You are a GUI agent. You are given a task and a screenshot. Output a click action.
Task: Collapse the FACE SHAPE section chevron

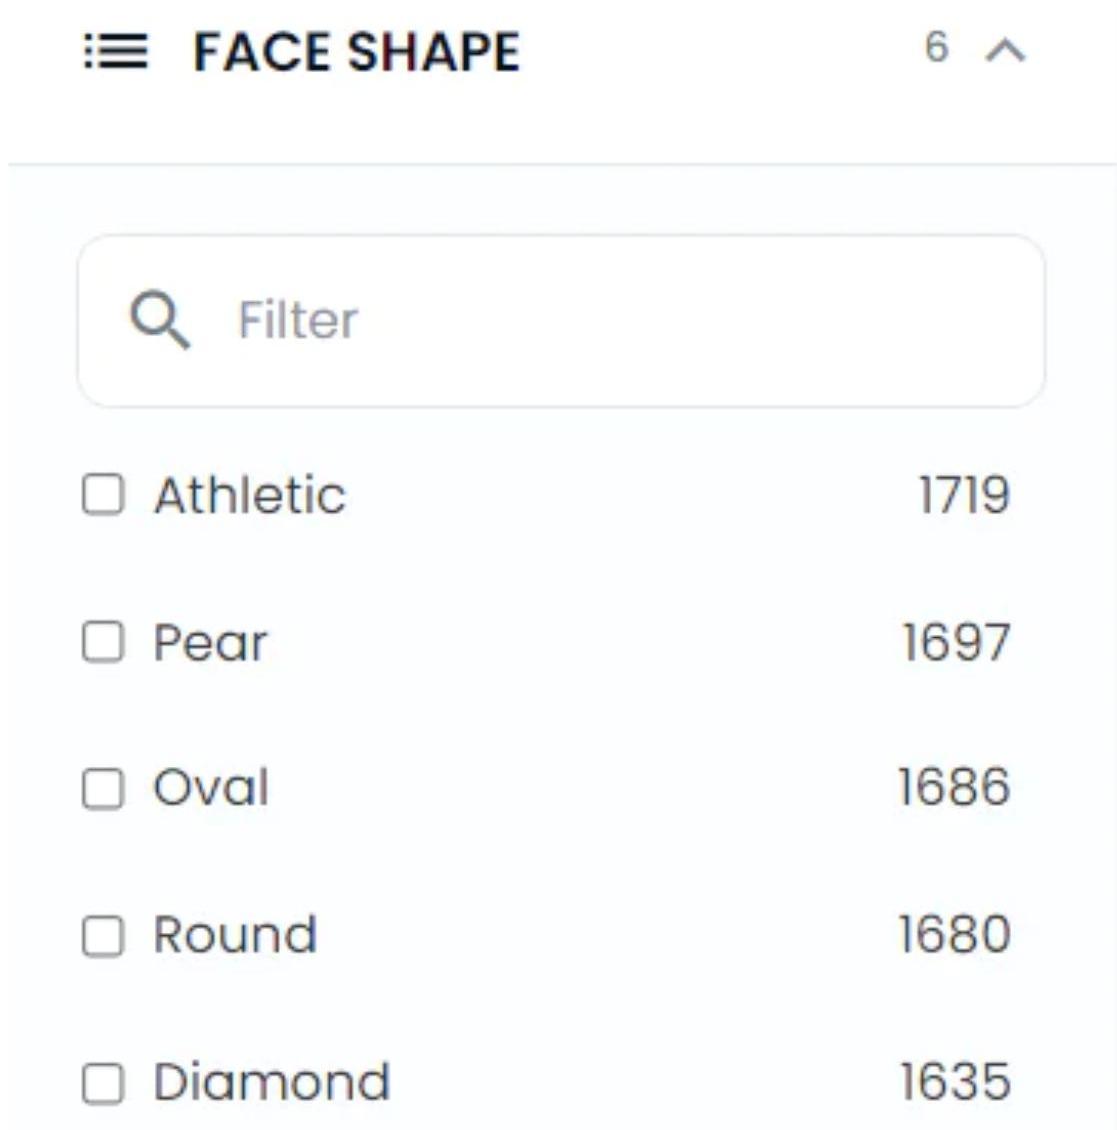click(x=1005, y=50)
